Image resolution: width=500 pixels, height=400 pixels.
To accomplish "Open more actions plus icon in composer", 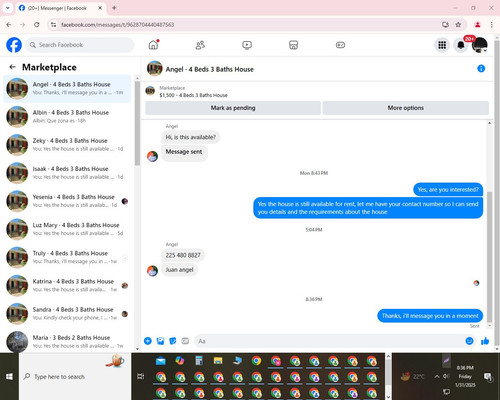I will pos(148,341).
